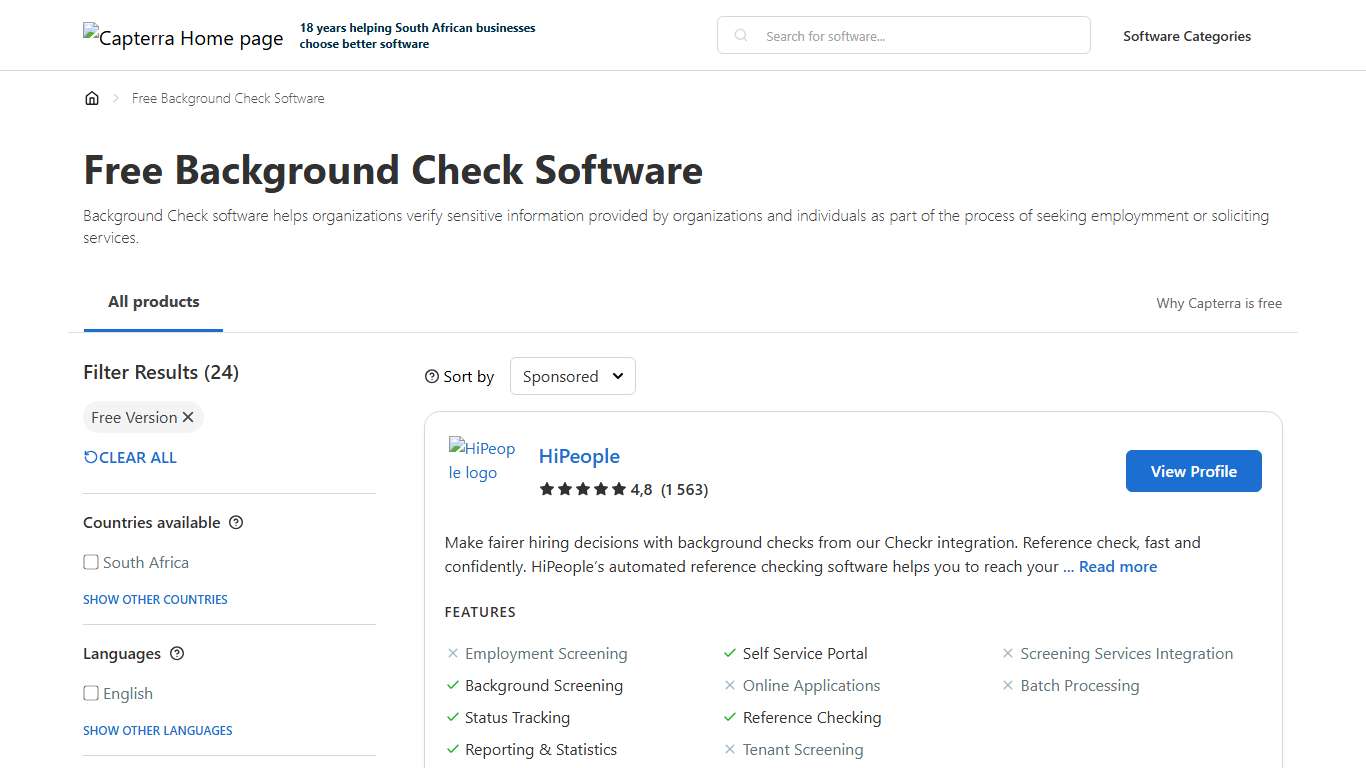Open the Why Capterra is free link
Image resolution: width=1366 pixels, height=768 pixels.
[1219, 303]
